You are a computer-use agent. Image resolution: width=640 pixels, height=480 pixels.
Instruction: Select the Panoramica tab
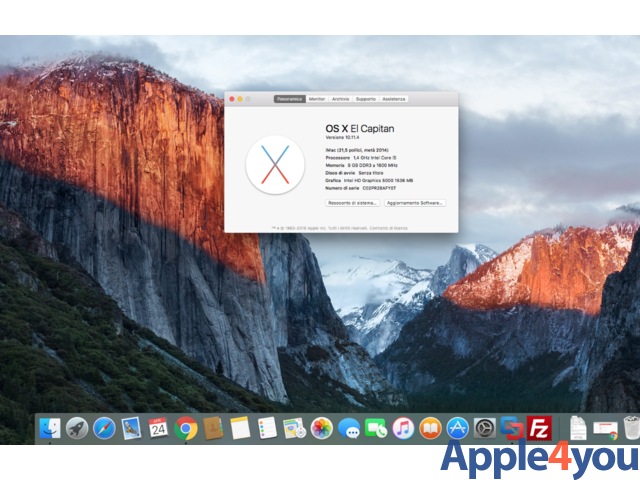pos(290,99)
